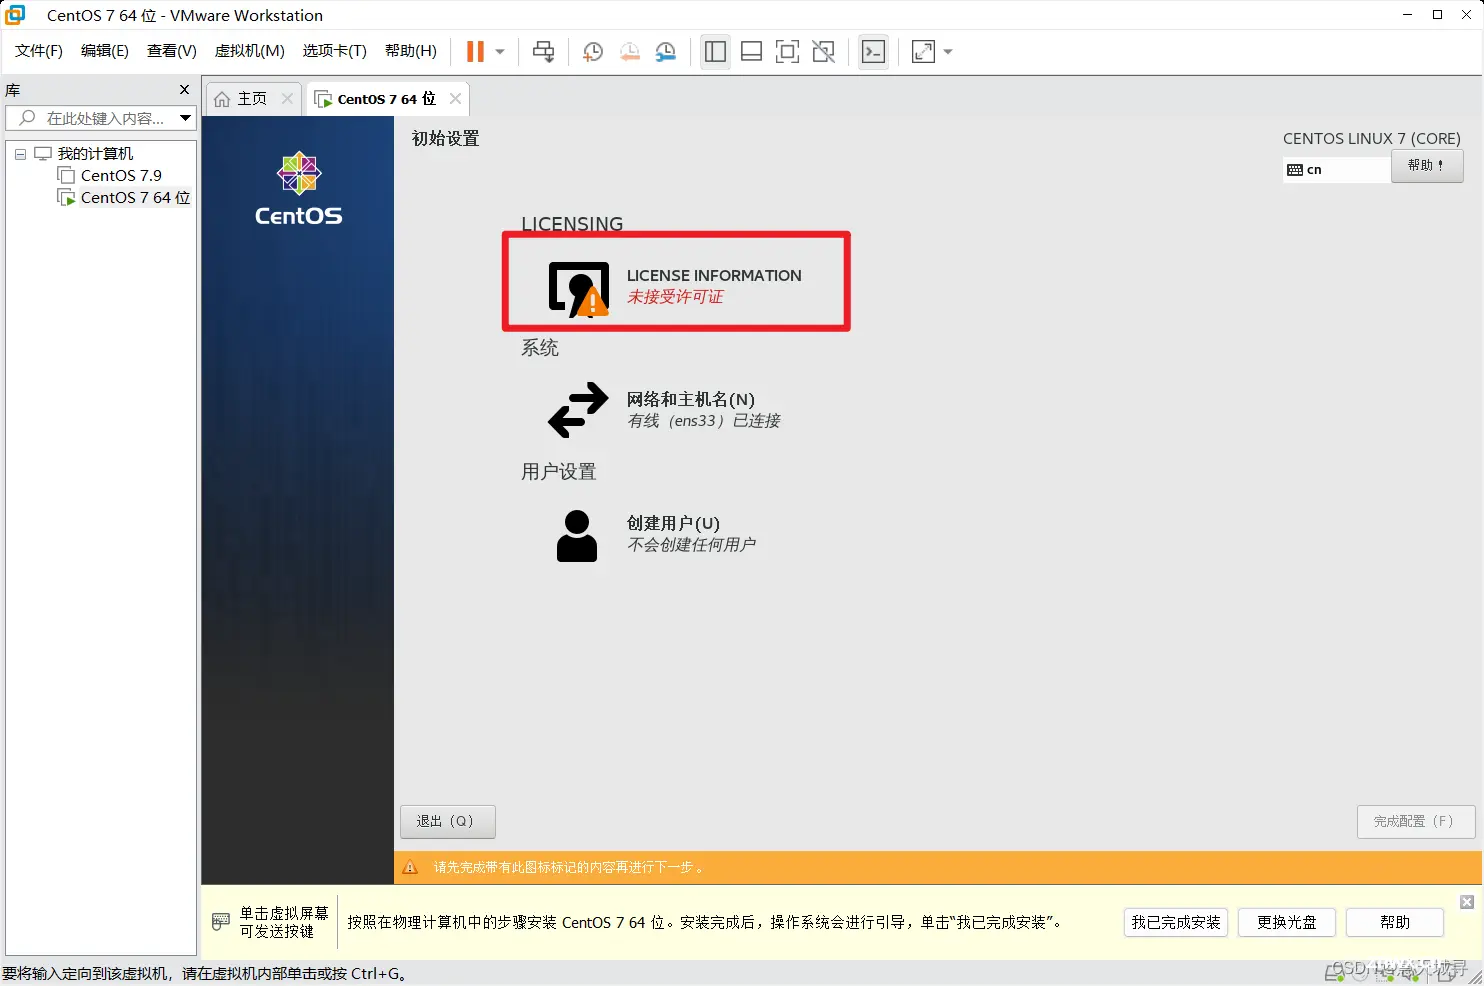Open the console view icon
The image size is (1484, 986).
[873, 52]
